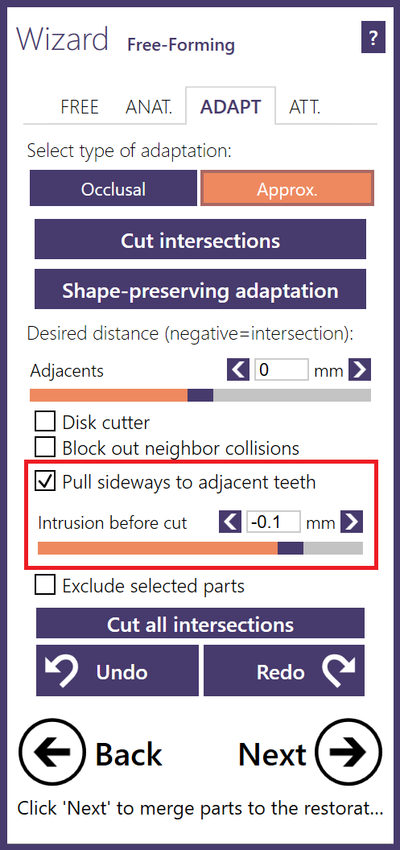
Task: Uncheck Pull sideways to adjacent teeth
Action: click(x=45, y=481)
